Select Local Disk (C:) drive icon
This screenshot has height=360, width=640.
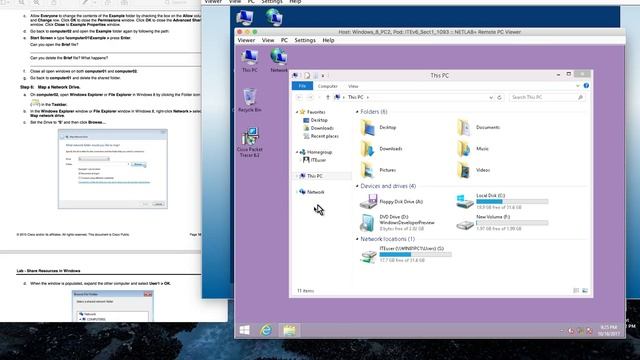pyautogui.click(x=464, y=202)
